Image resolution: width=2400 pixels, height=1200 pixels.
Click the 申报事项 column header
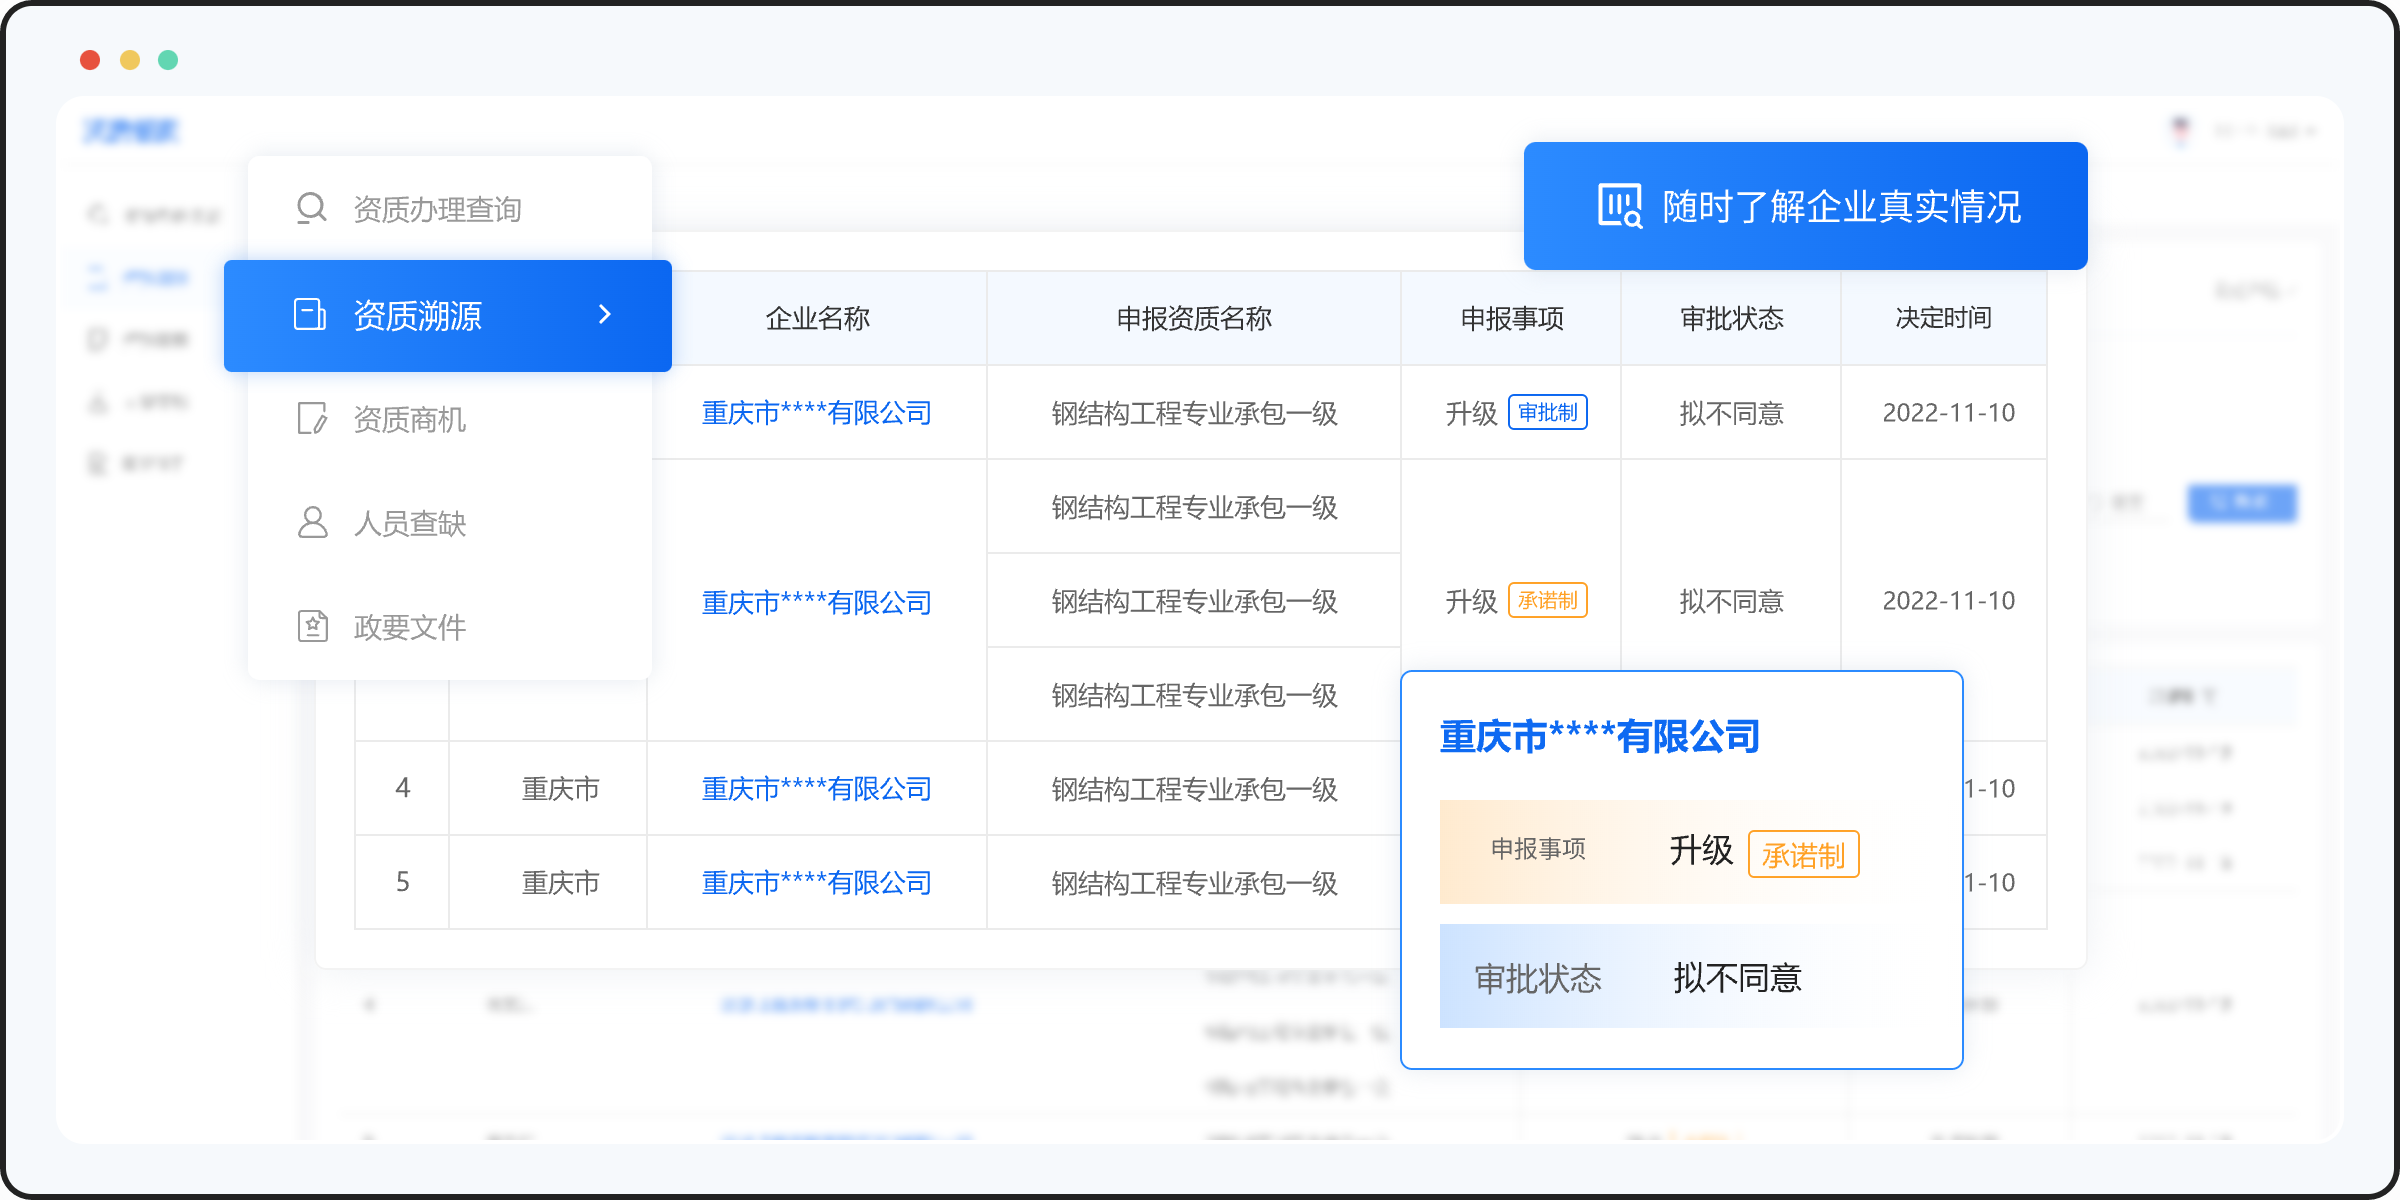[x=1512, y=318]
